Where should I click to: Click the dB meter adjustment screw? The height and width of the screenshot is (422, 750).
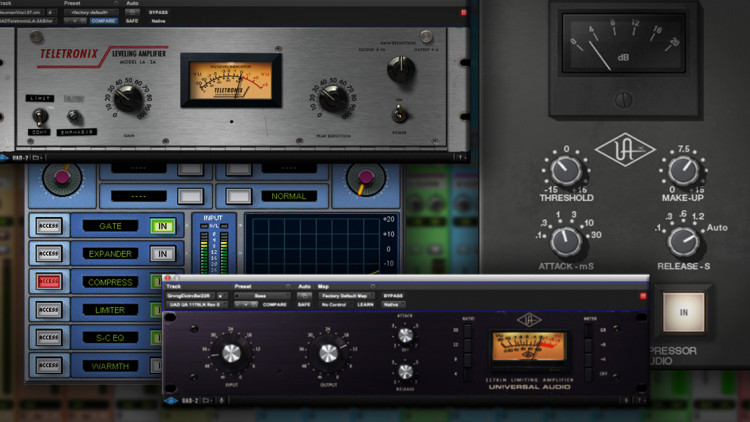[x=624, y=100]
